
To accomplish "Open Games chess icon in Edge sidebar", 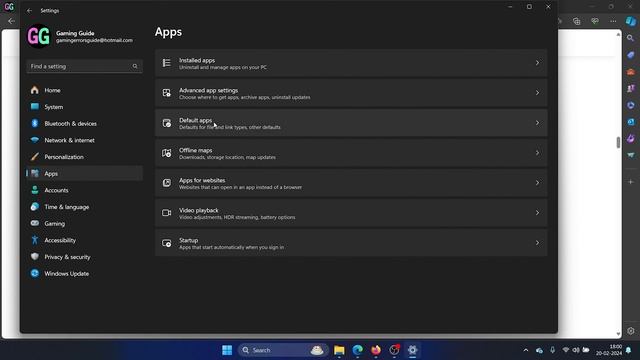I will [x=631, y=89].
